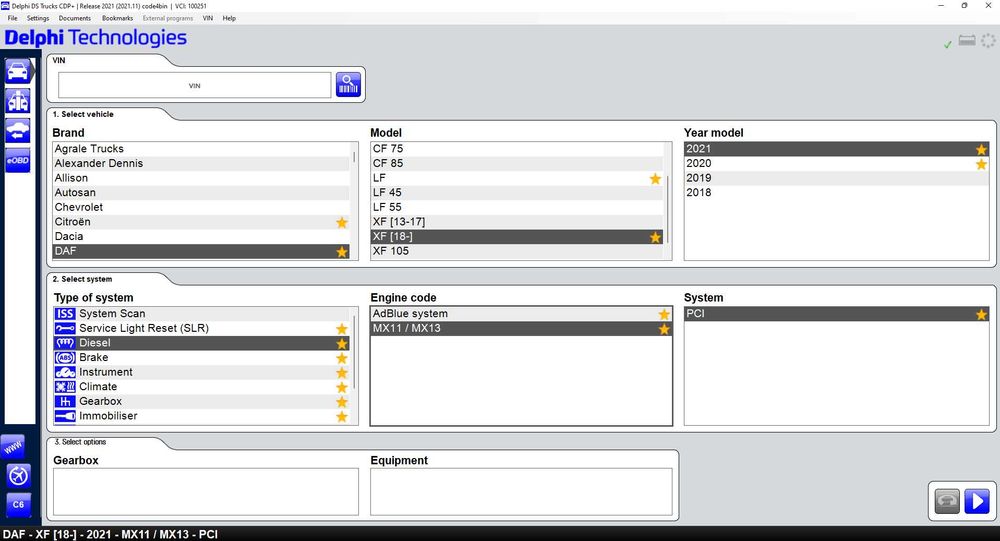Image resolution: width=1000 pixels, height=541 pixels.
Task: Select Instrument system type
Action: tap(202, 372)
